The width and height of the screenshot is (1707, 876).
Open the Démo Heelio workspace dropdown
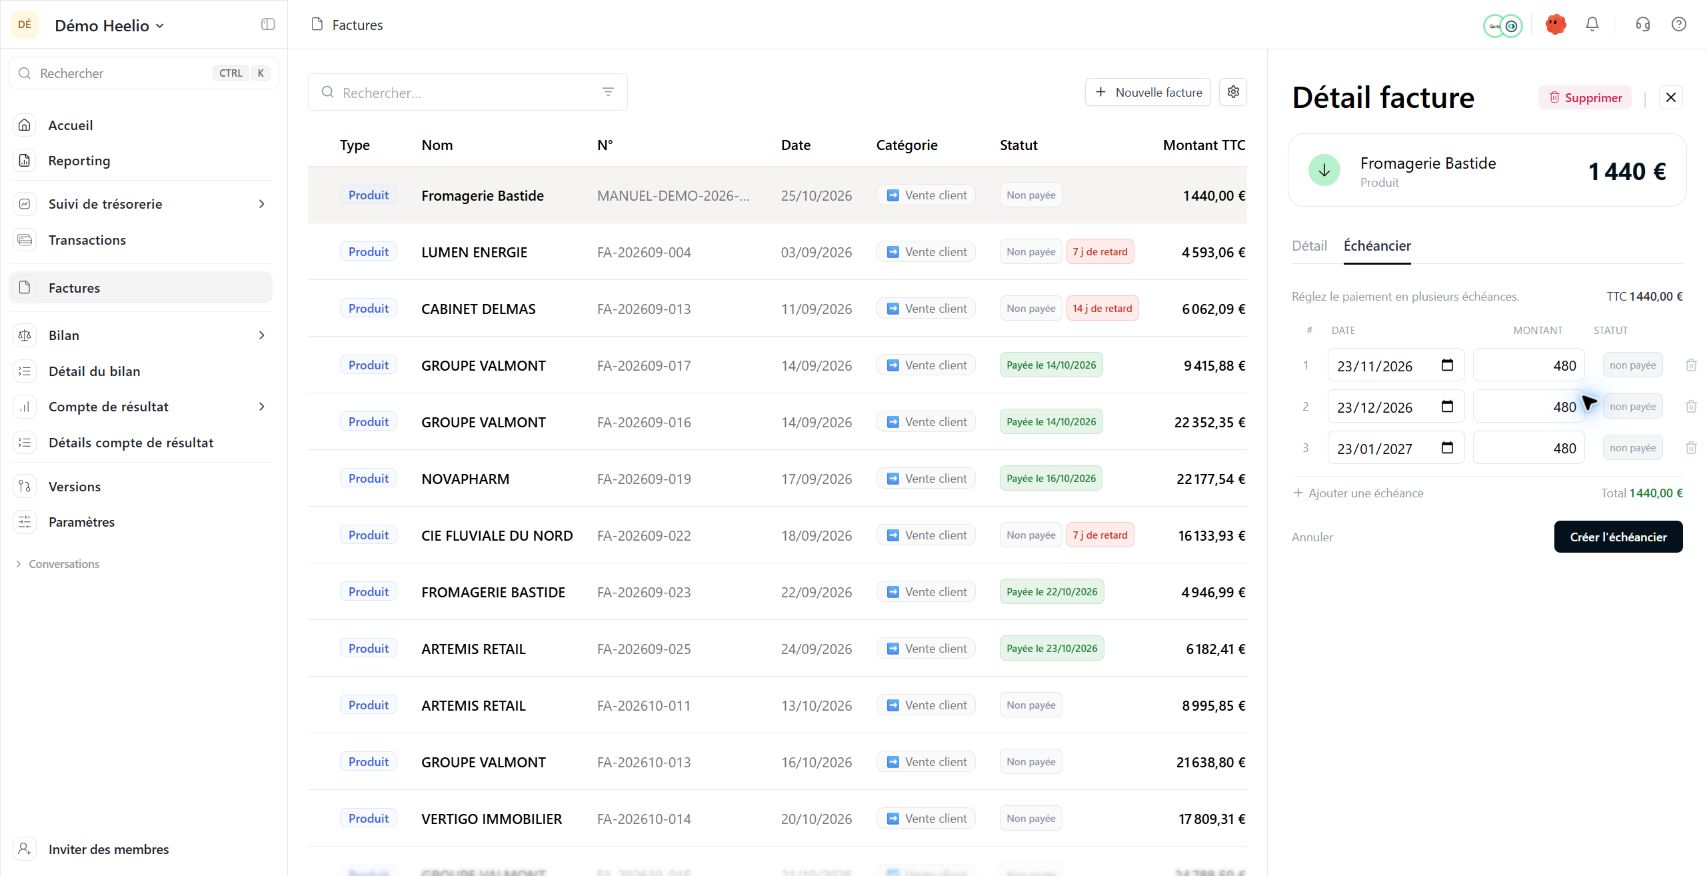(109, 25)
